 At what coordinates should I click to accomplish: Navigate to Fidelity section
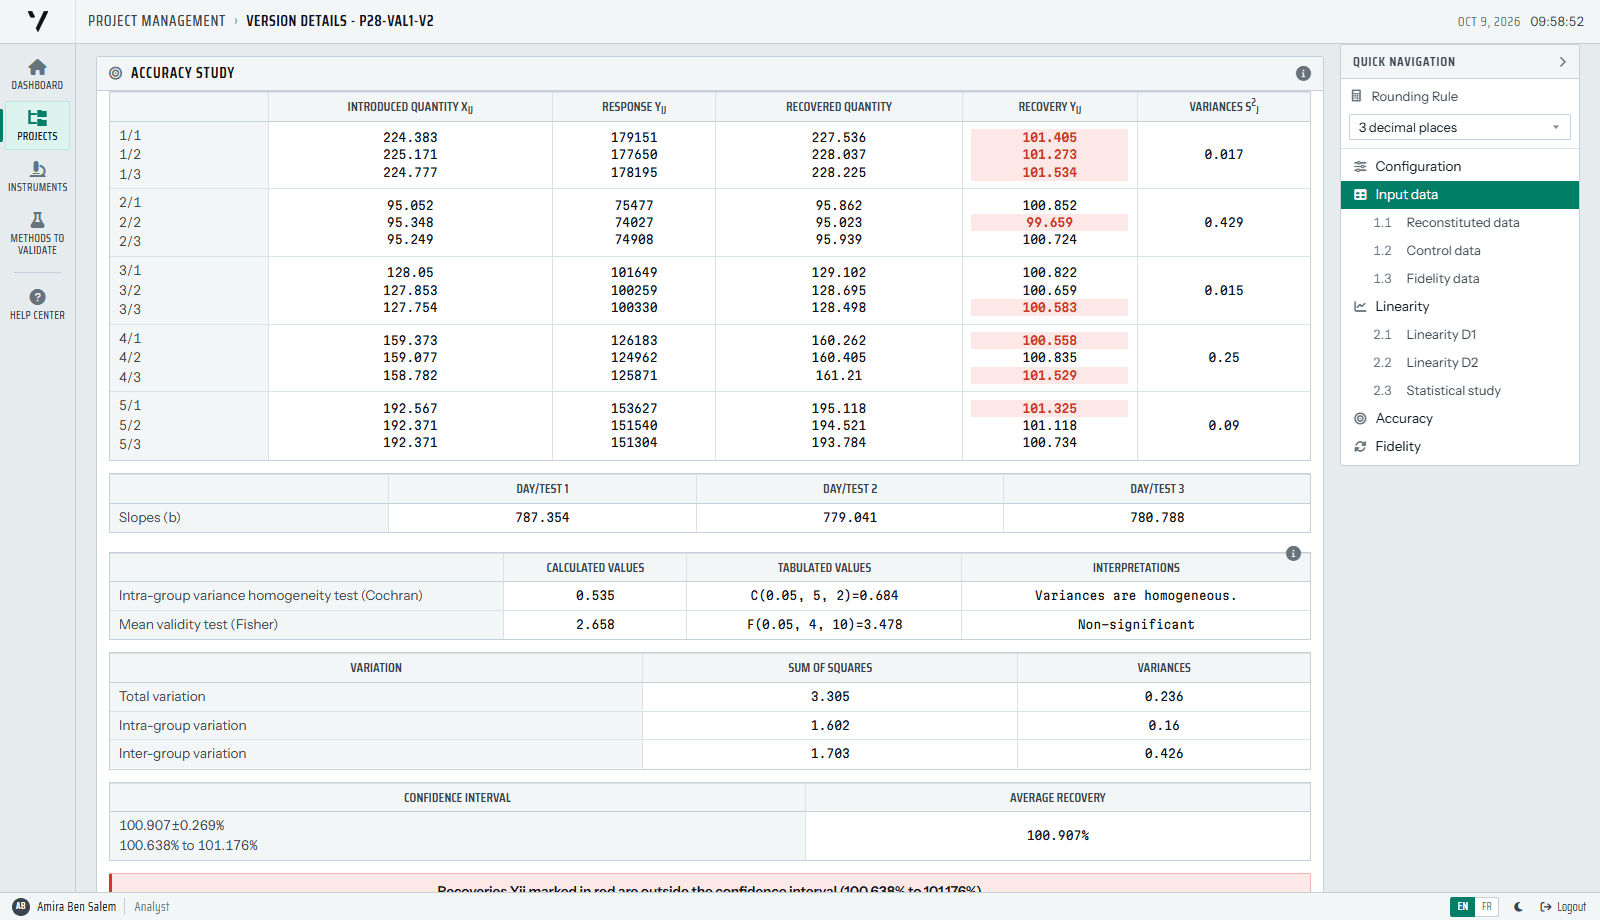click(1459, 446)
